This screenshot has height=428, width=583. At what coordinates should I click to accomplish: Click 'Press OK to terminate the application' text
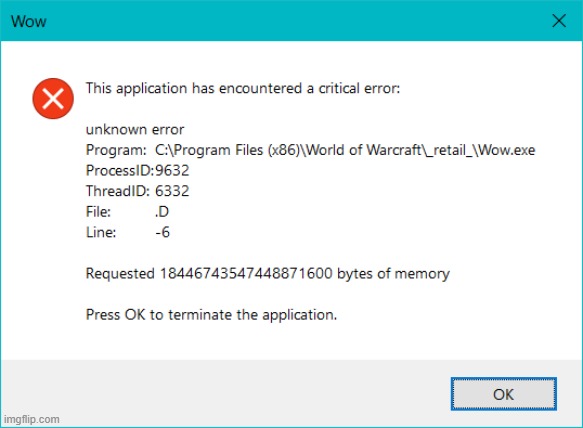point(211,315)
